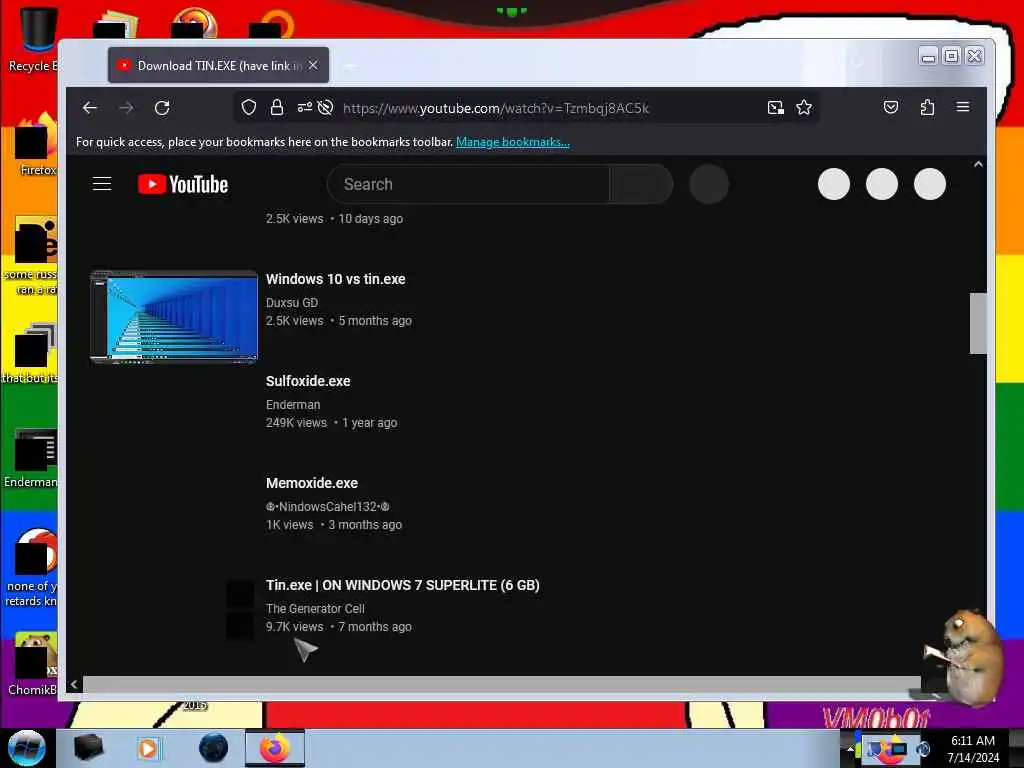Click the YouTube URL address bar
Screen dimensions: 1024x768
tap(496, 108)
